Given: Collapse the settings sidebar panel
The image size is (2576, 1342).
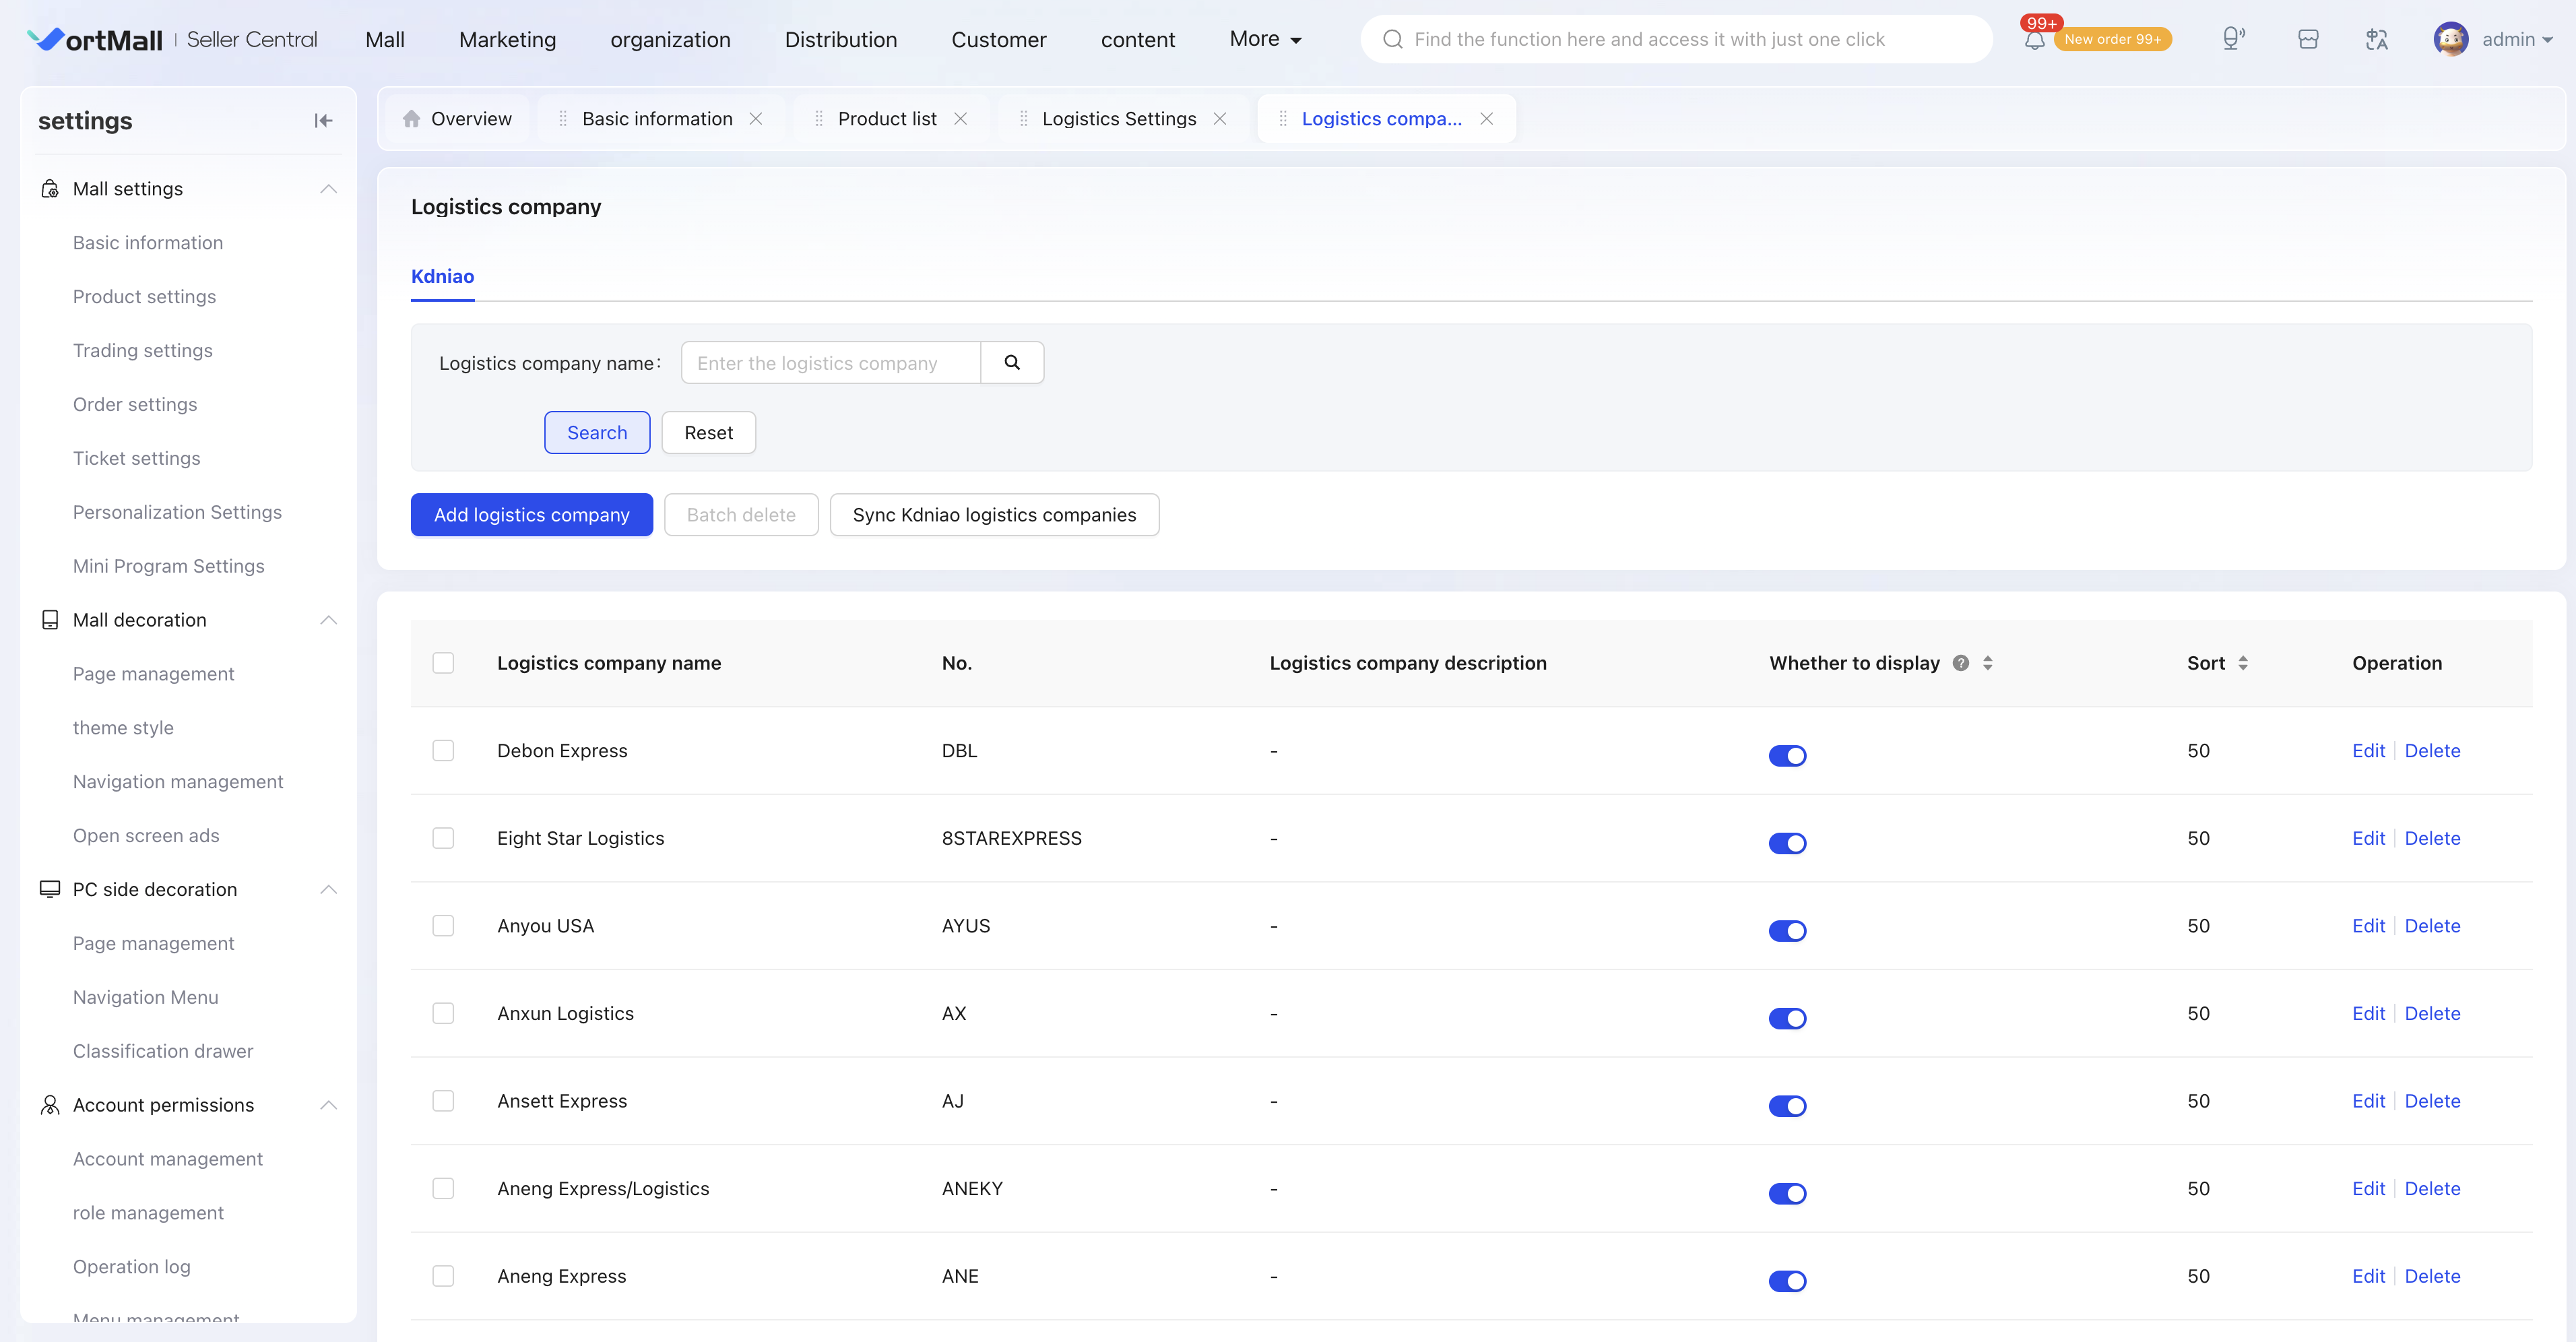Looking at the screenshot, I should point(323,121).
